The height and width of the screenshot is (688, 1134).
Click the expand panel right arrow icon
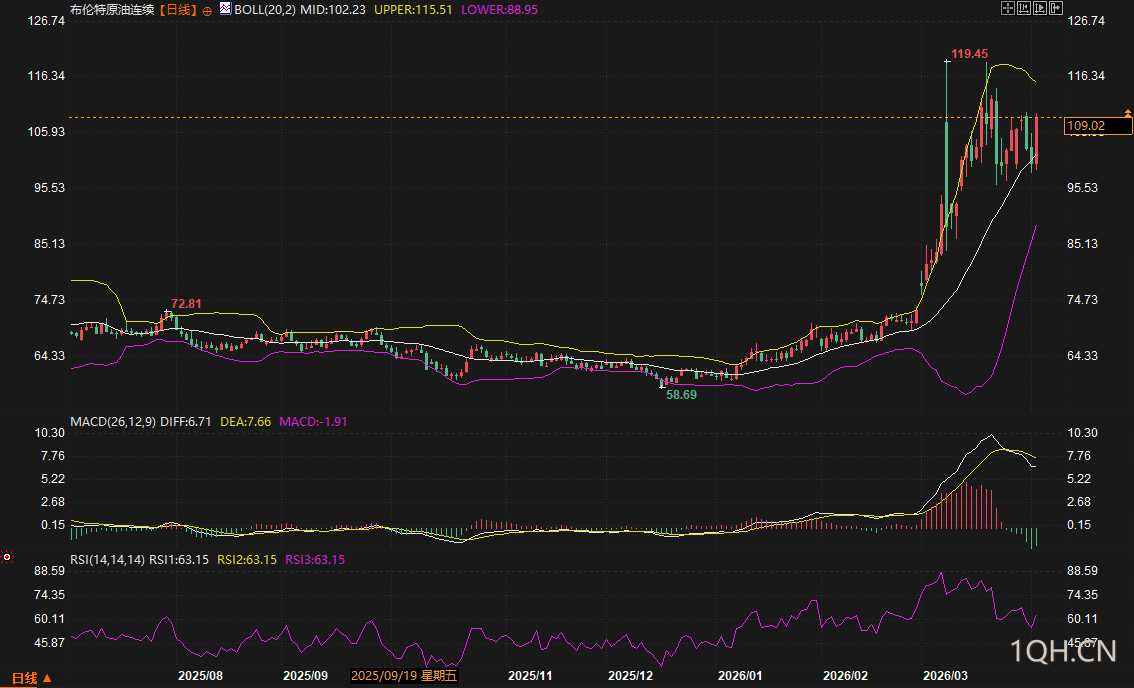tap(1055, 8)
